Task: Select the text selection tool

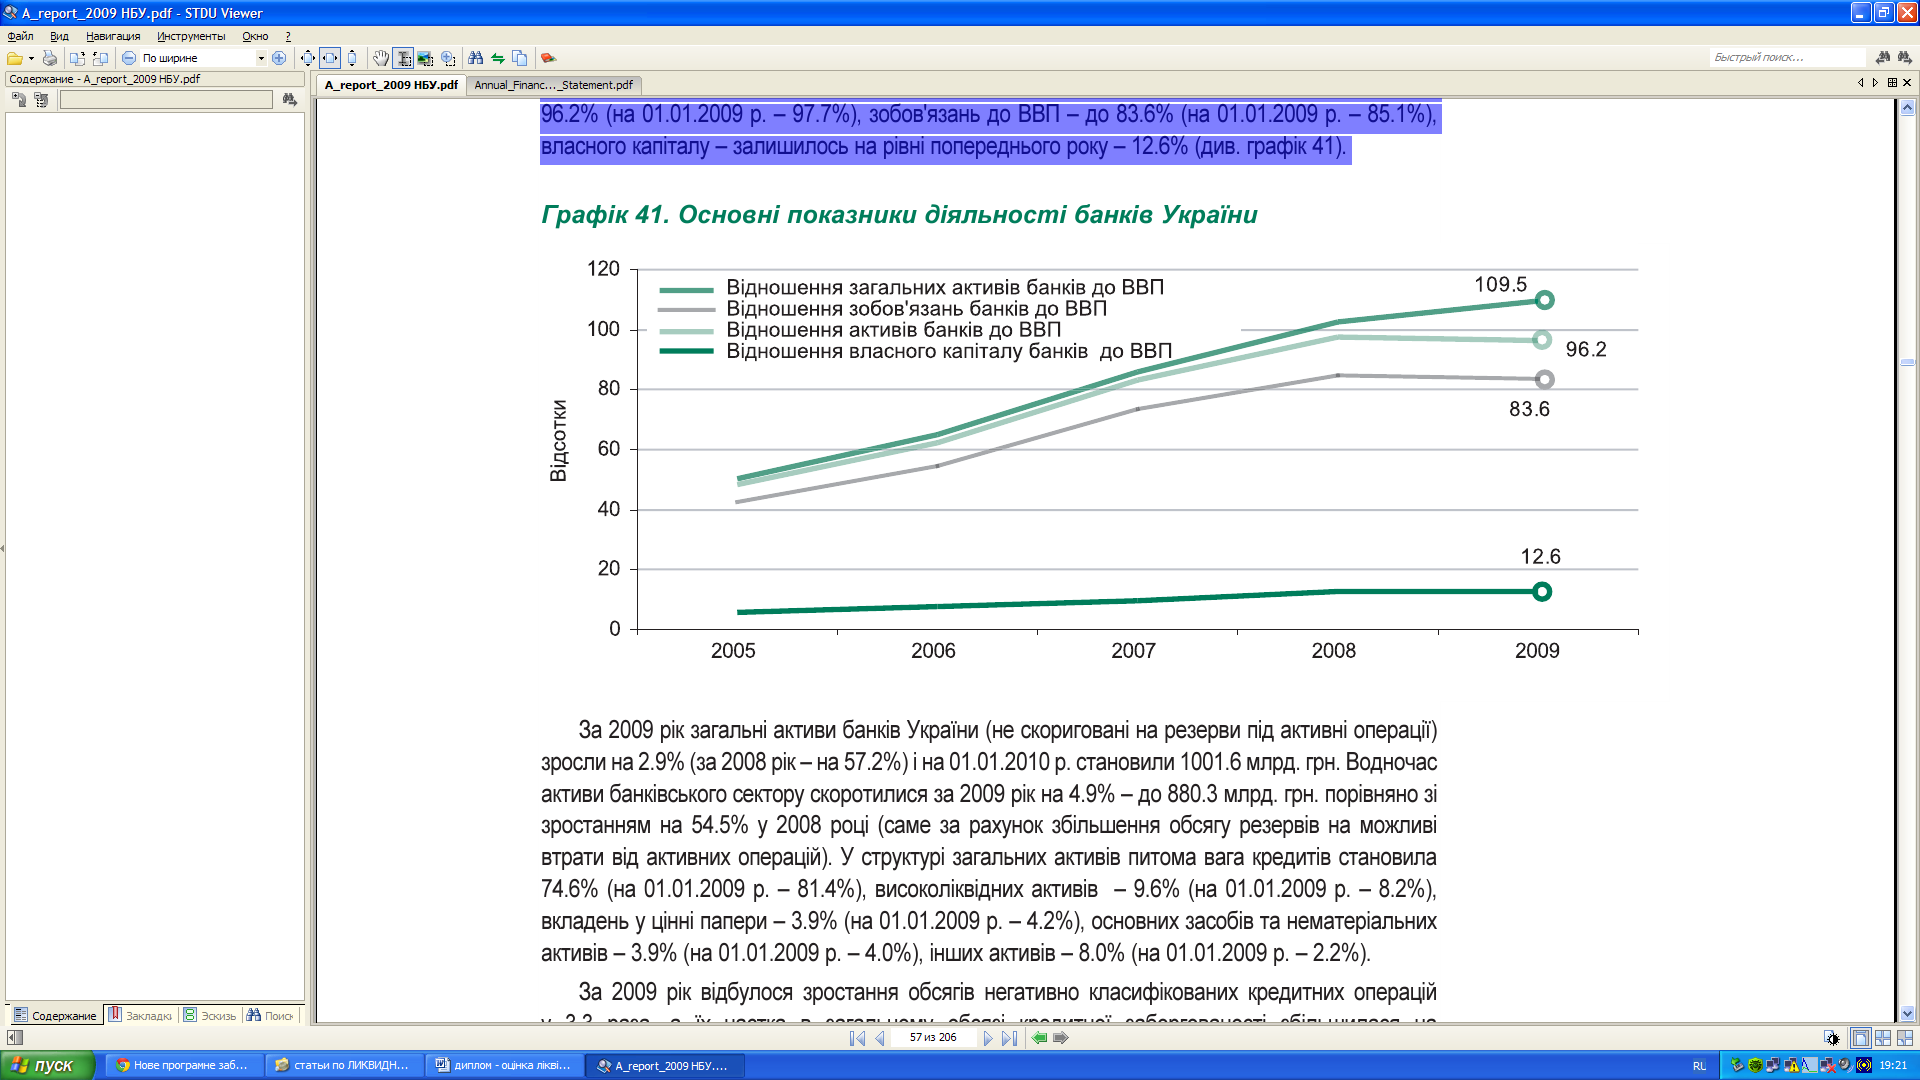Action: point(403,58)
